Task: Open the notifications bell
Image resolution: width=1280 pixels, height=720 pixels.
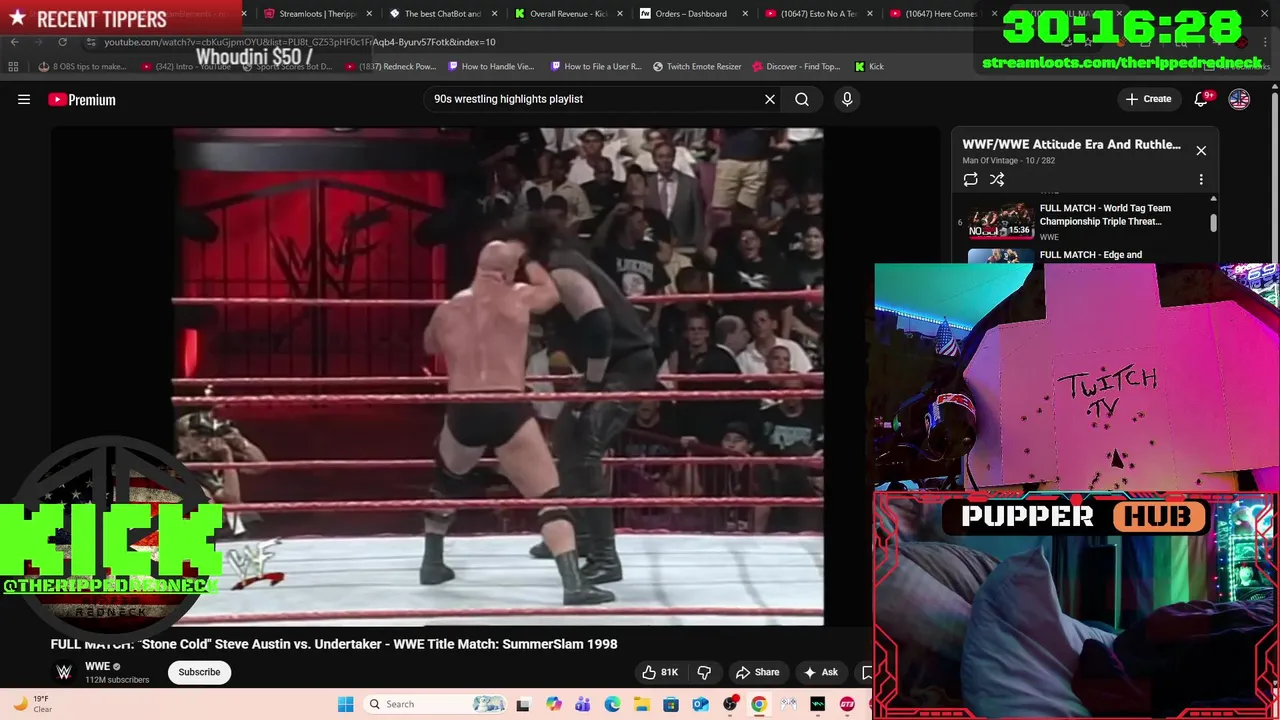Action: click(1201, 99)
